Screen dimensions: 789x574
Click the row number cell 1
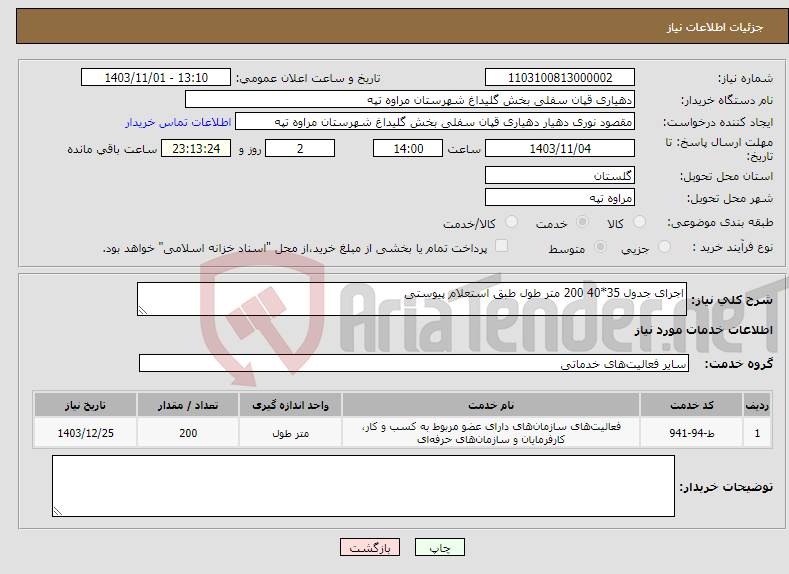pos(757,433)
